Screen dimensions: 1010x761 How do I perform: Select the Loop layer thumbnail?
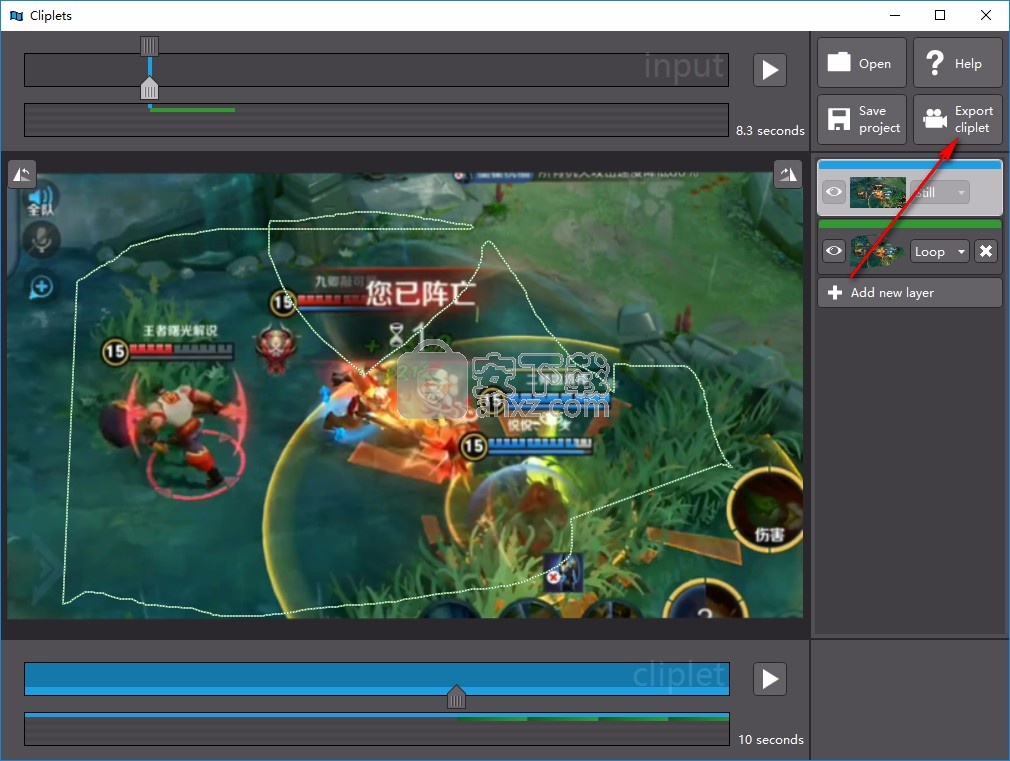877,251
